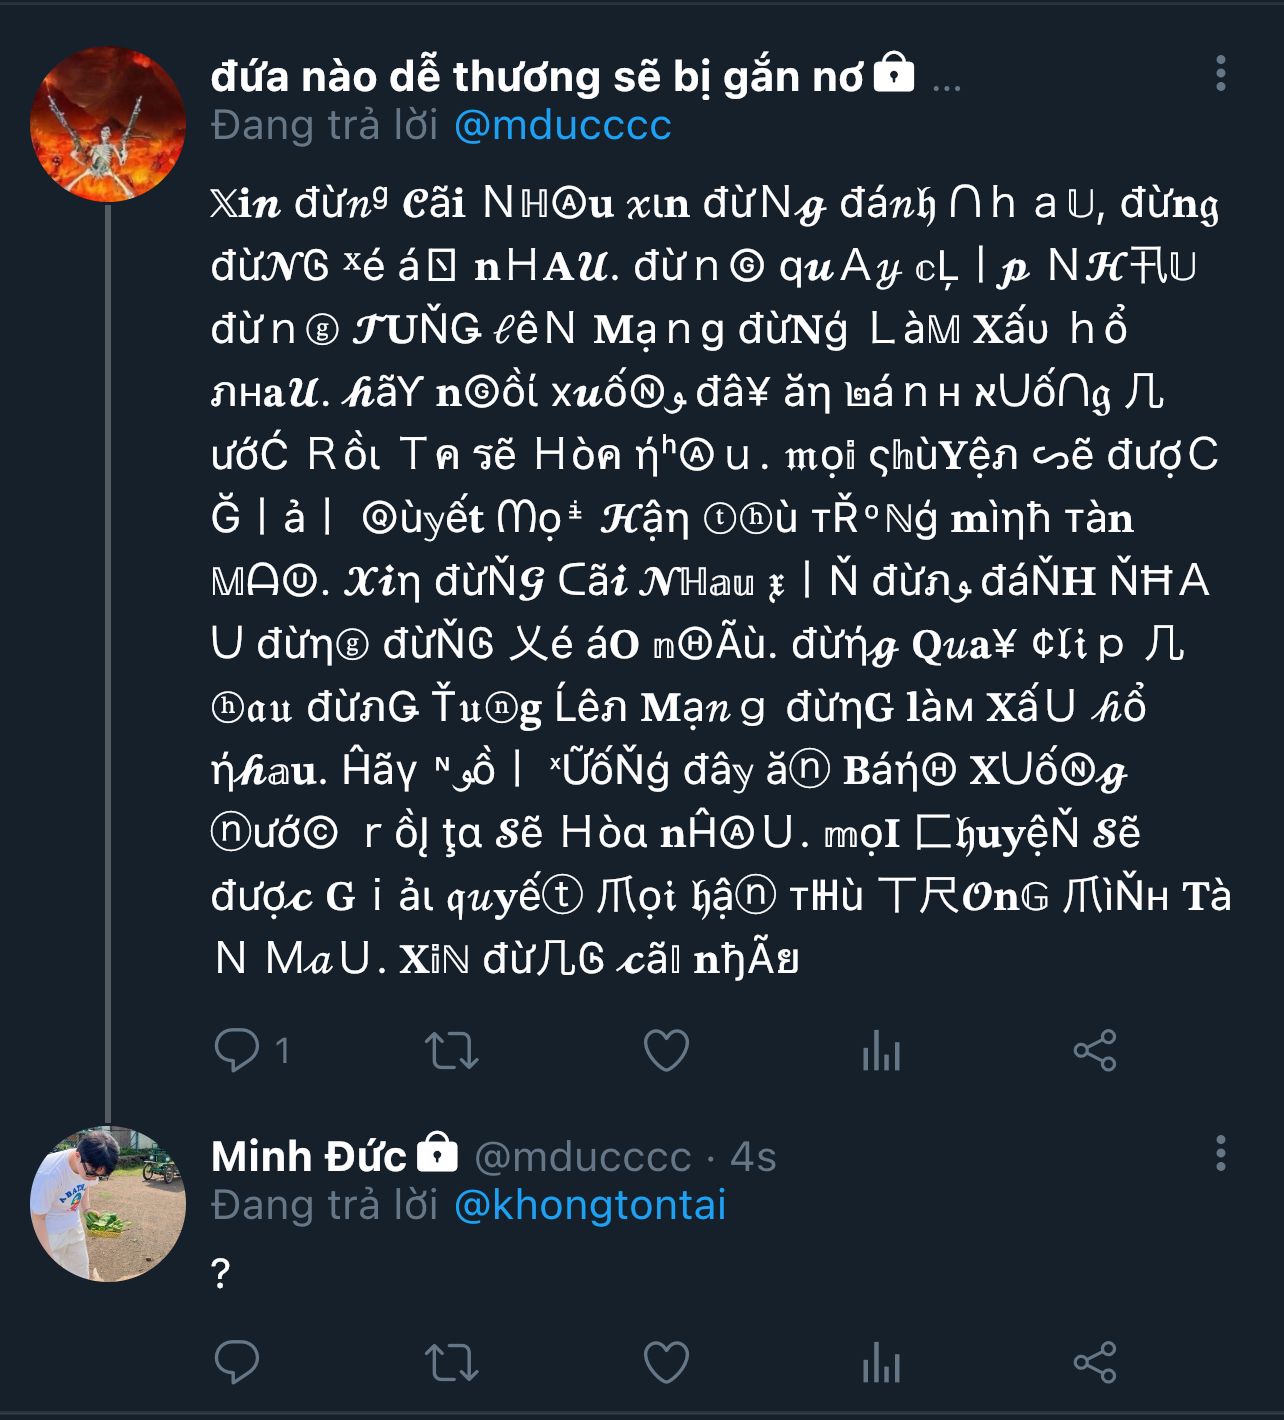Image resolution: width=1284 pixels, height=1420 pixels.
Task: View analytics of Minh Đức's tweet
Action: click(x=881, y=1364)
